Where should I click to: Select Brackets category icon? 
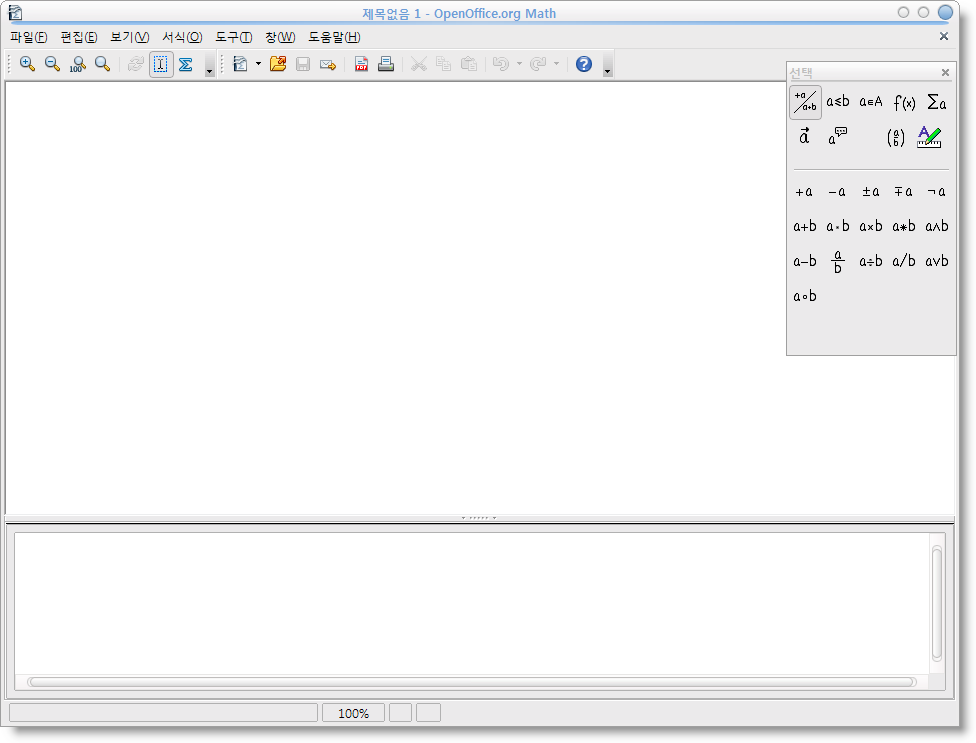896,137
